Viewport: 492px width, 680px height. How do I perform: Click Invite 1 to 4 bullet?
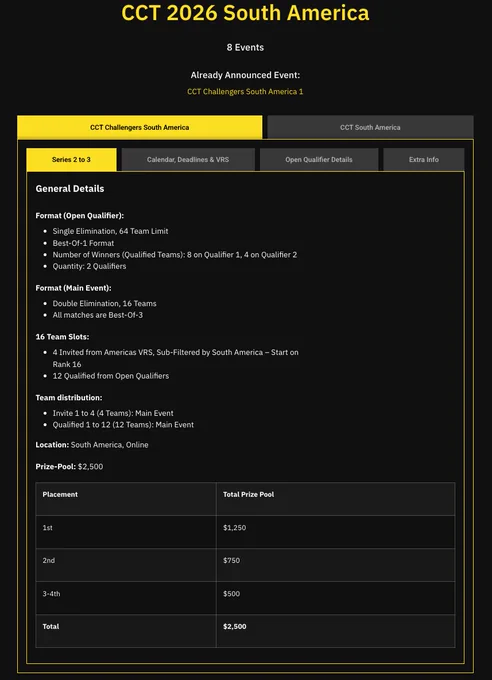[113, 413]
